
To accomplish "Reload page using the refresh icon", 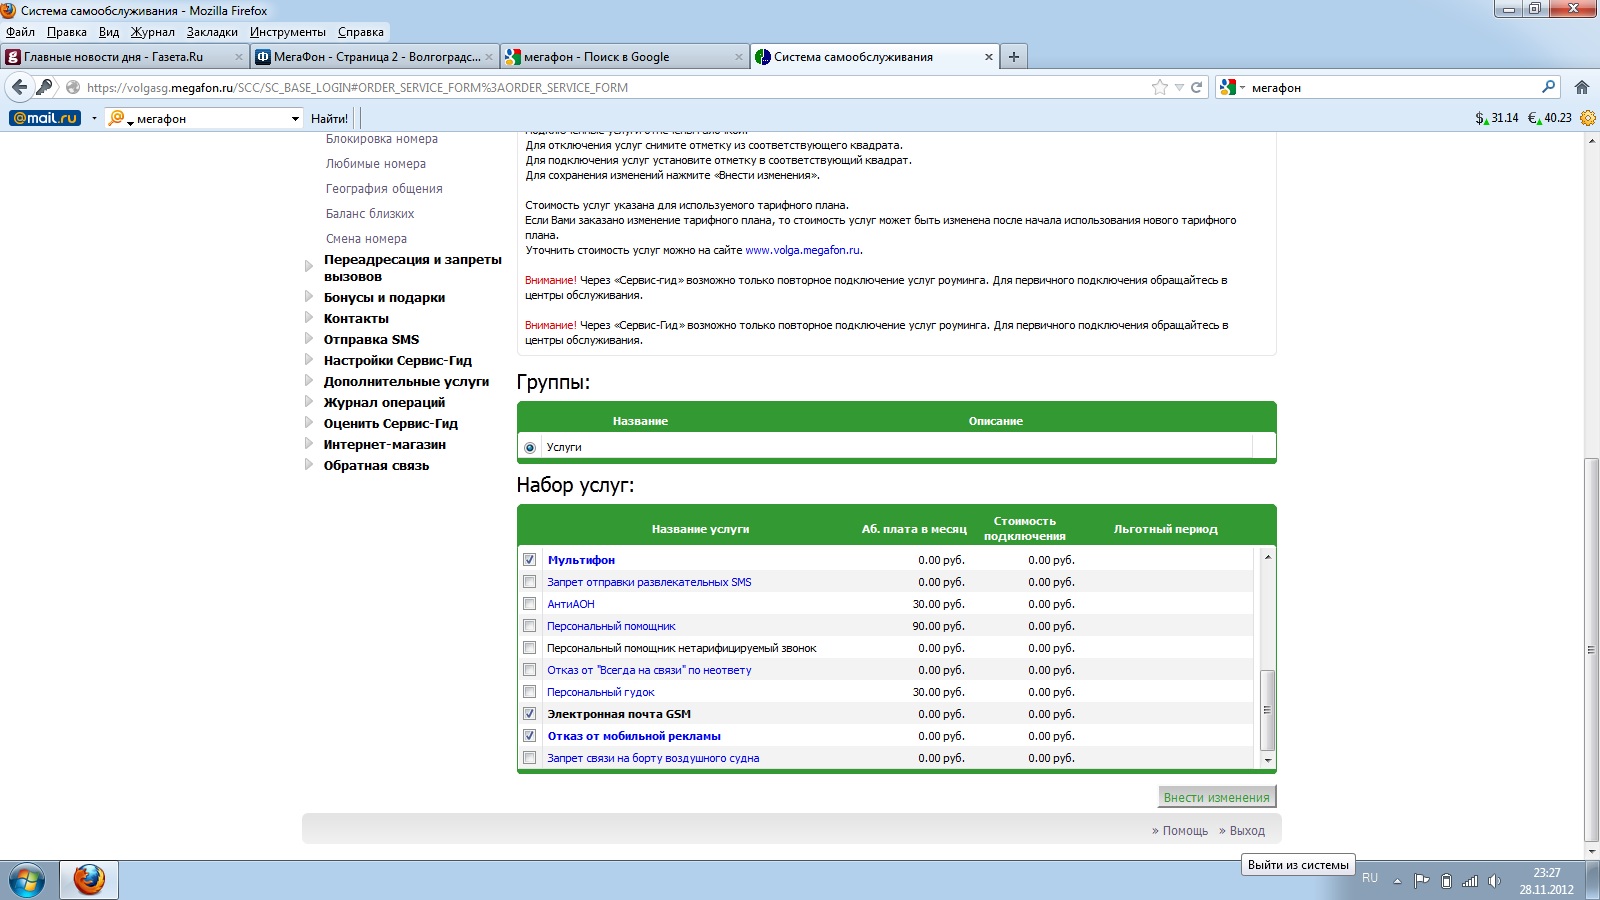I will tap(1196, 87).
